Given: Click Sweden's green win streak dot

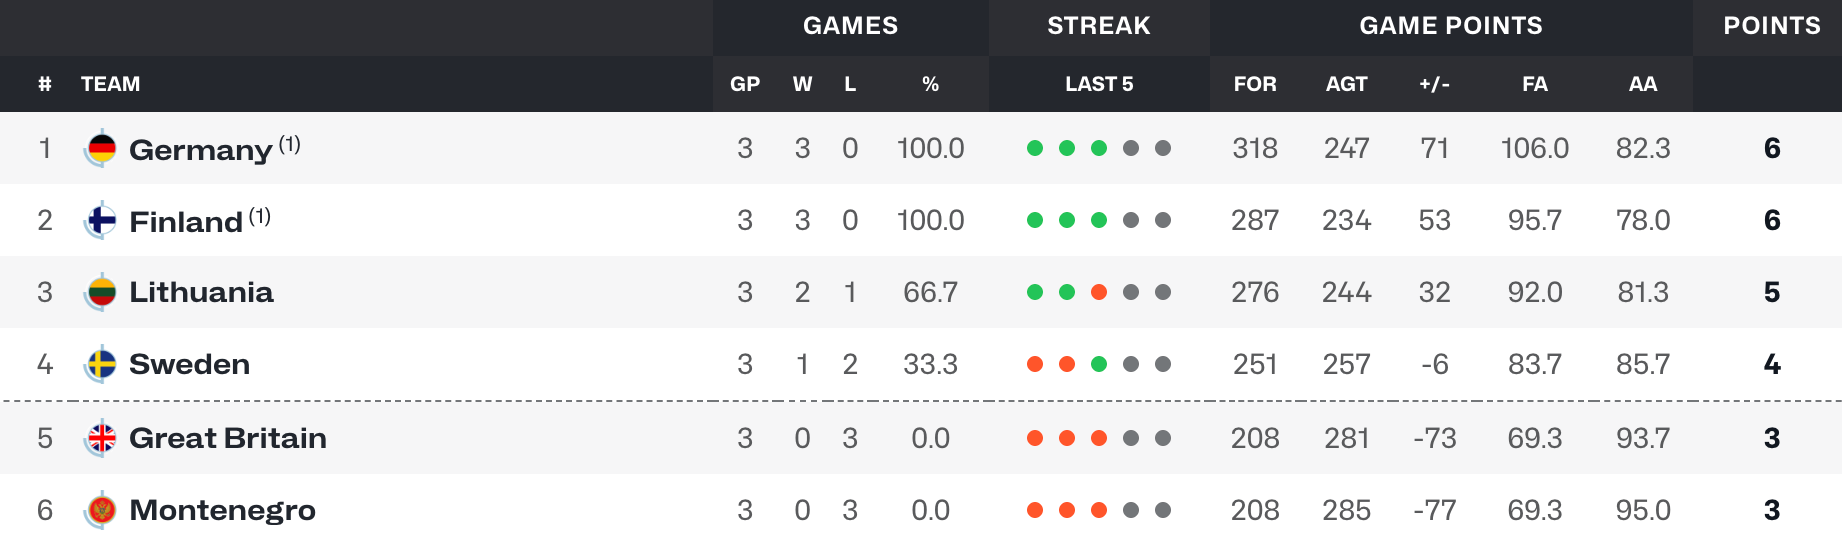Looking at the screenshot, I should pyautogui.click(x=1099, y=364).
